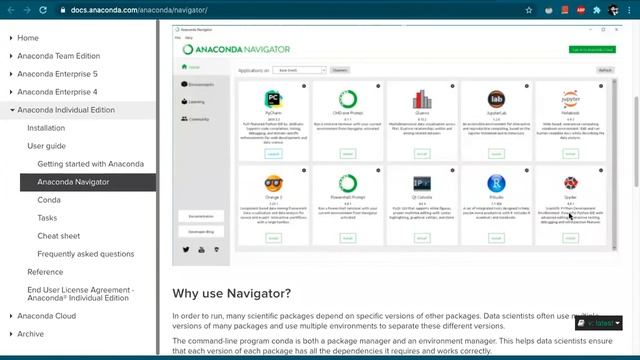The height and width of the screenshot is (360, 640).
Task: Click the Glueviz bar-chart icon
Action: [x=422, y=99]
